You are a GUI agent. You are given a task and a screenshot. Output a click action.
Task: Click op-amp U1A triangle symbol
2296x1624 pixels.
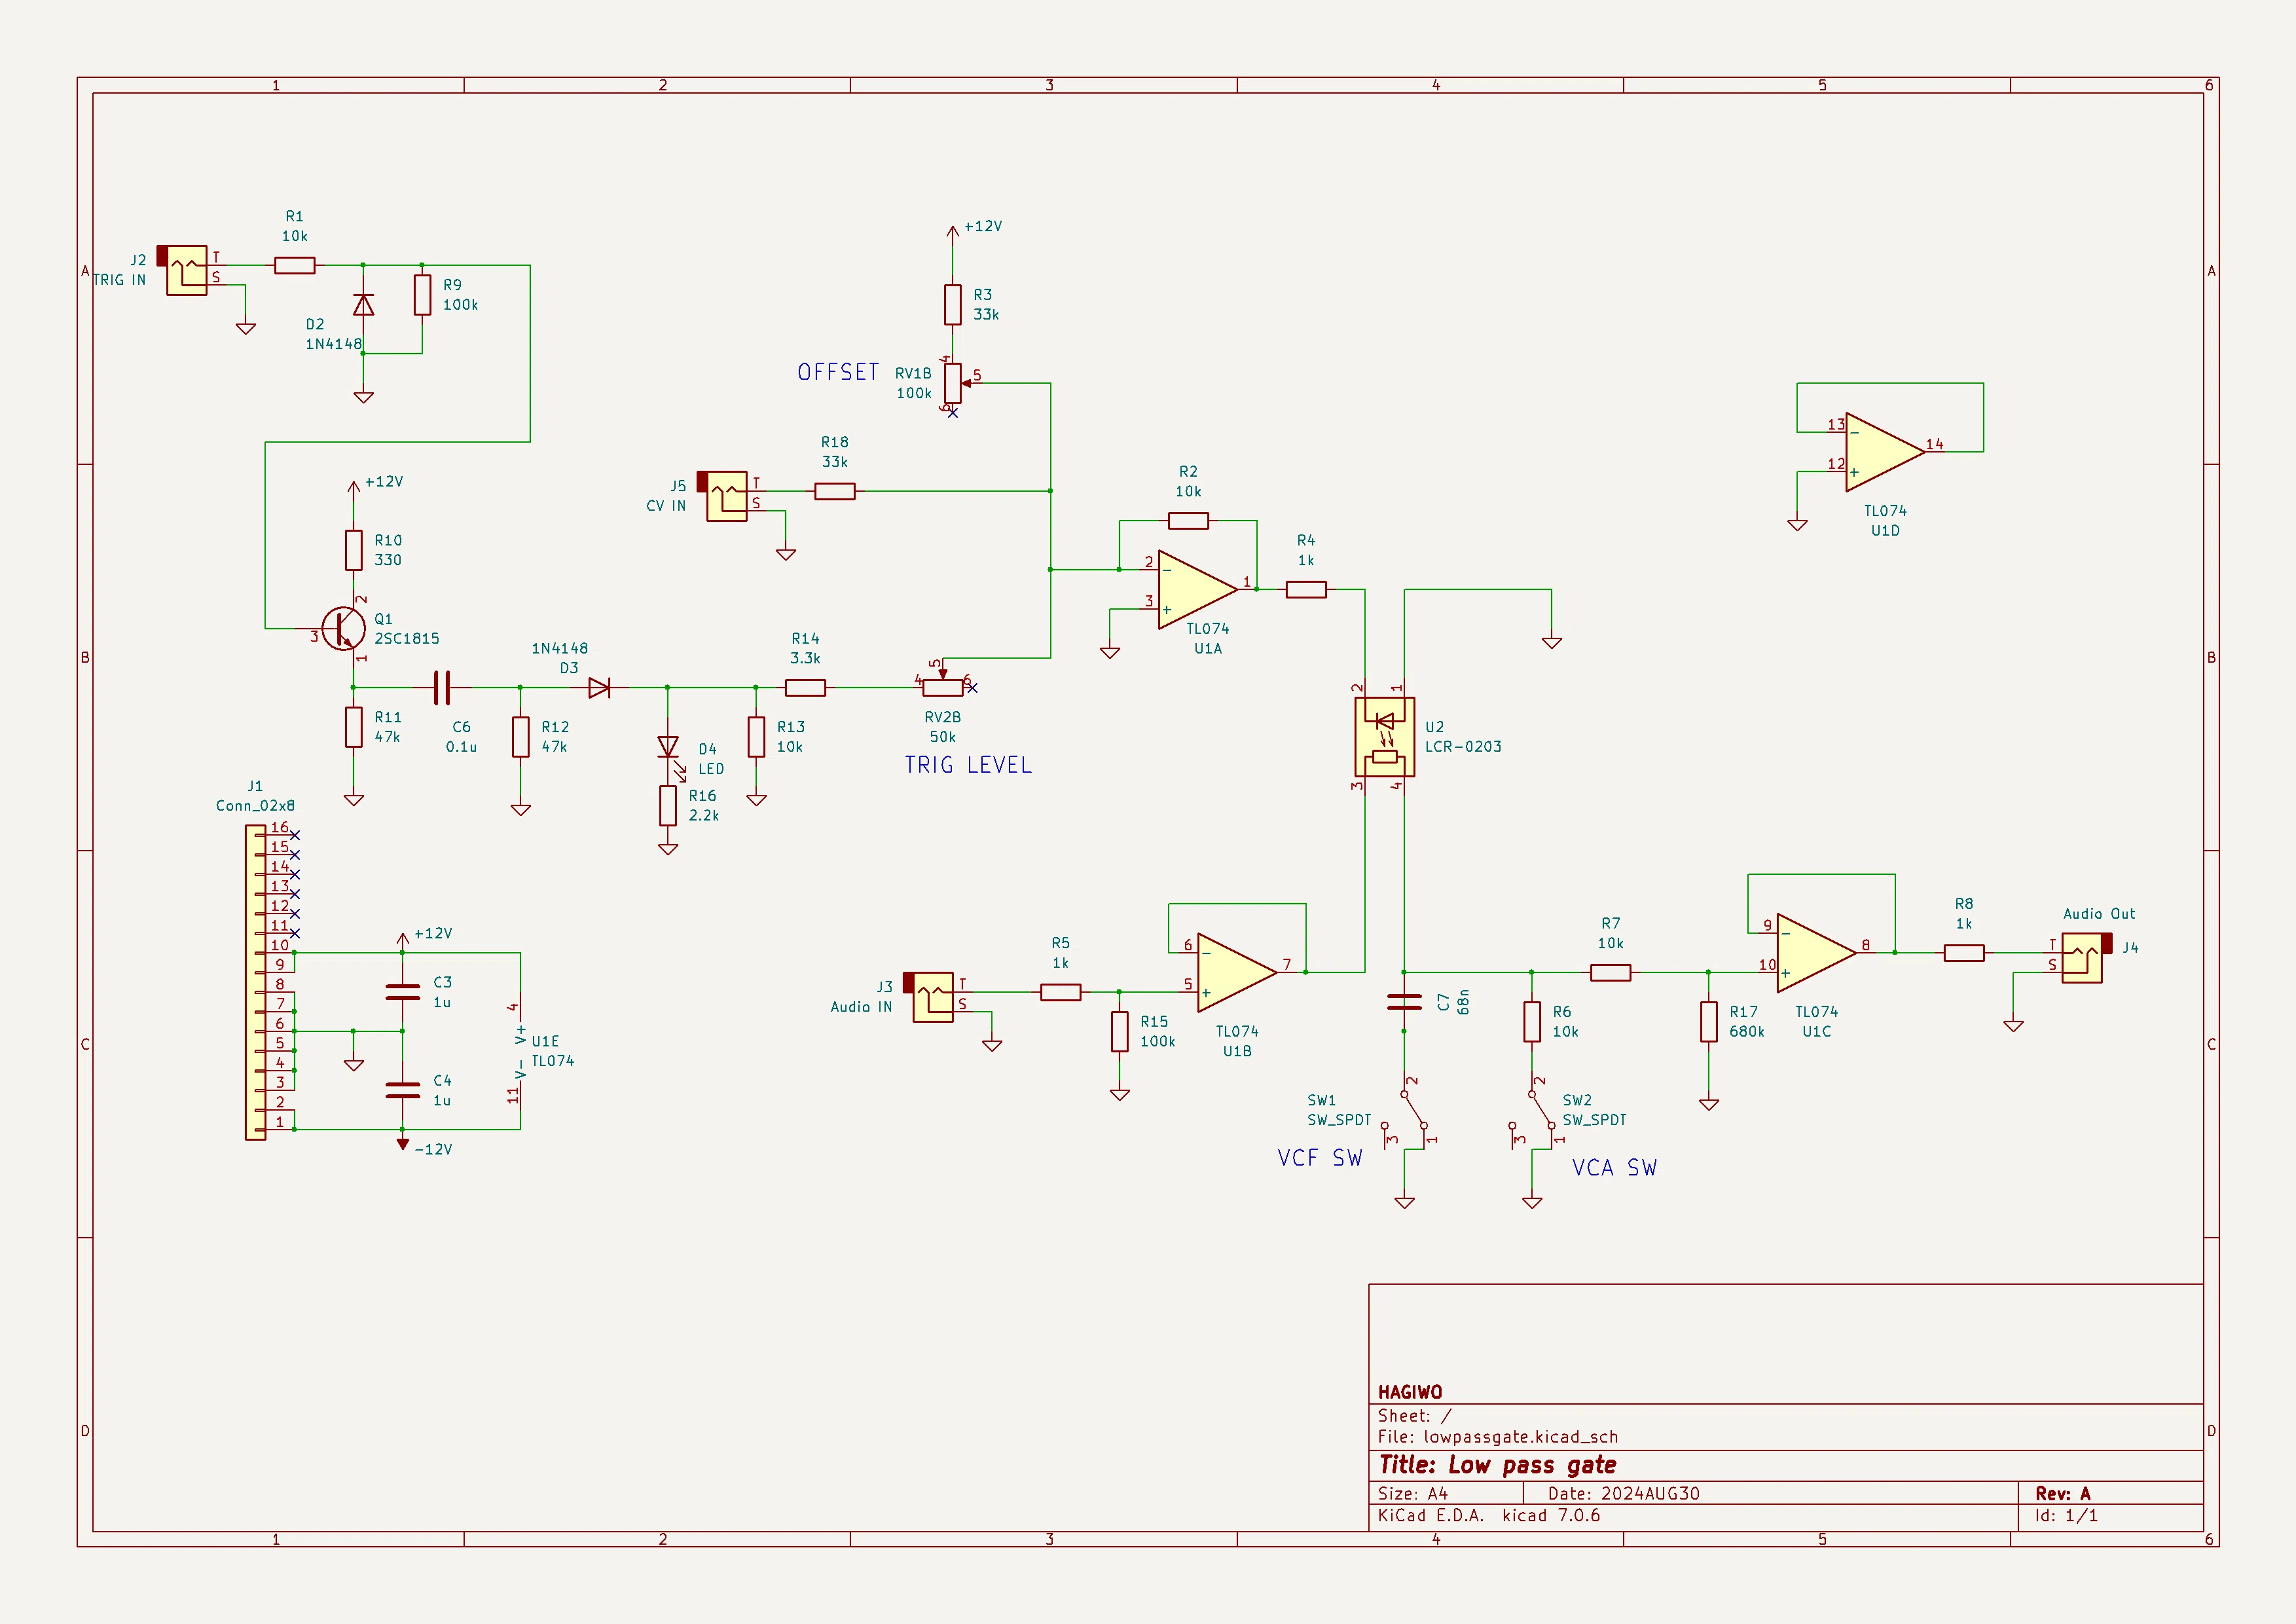tap(1197, 589)
